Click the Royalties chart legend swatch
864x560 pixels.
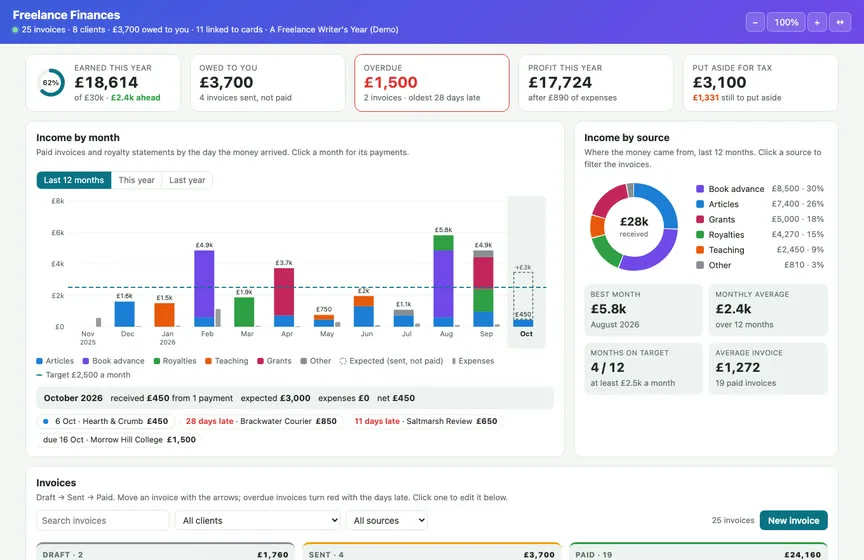pos(157,361)
